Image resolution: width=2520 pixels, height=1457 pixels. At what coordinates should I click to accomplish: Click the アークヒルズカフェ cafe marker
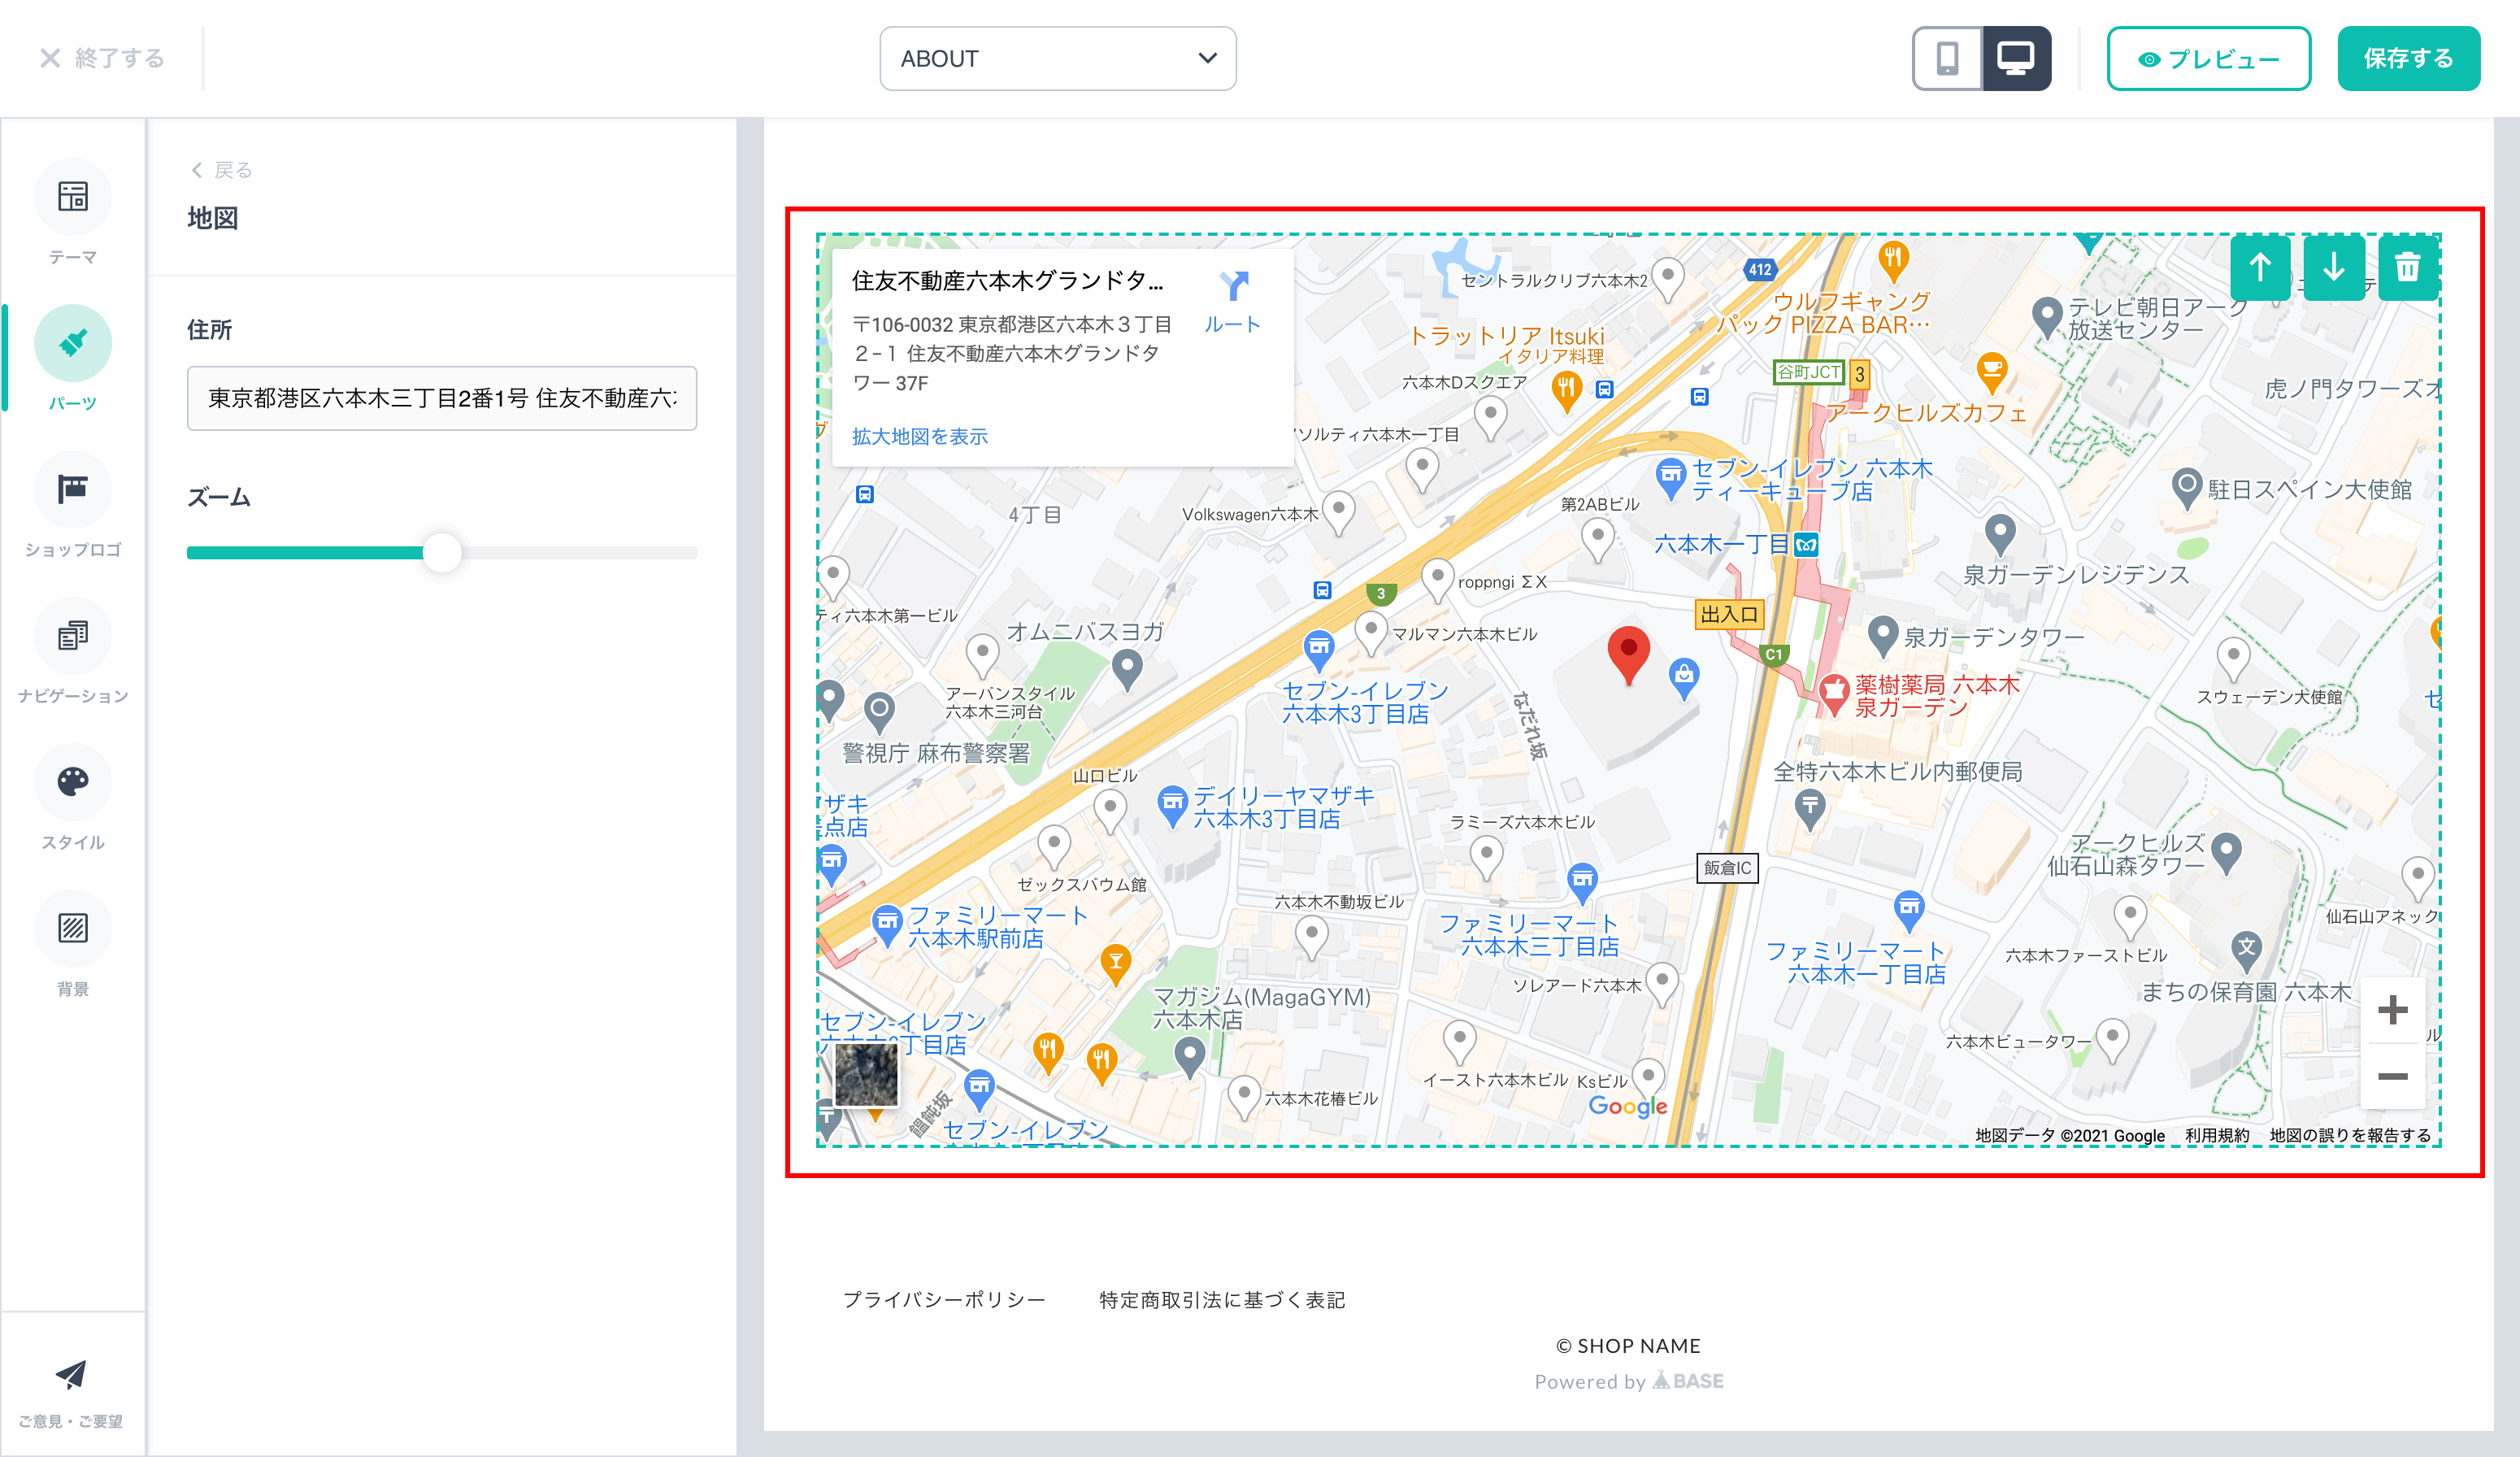click(1992, 372)
